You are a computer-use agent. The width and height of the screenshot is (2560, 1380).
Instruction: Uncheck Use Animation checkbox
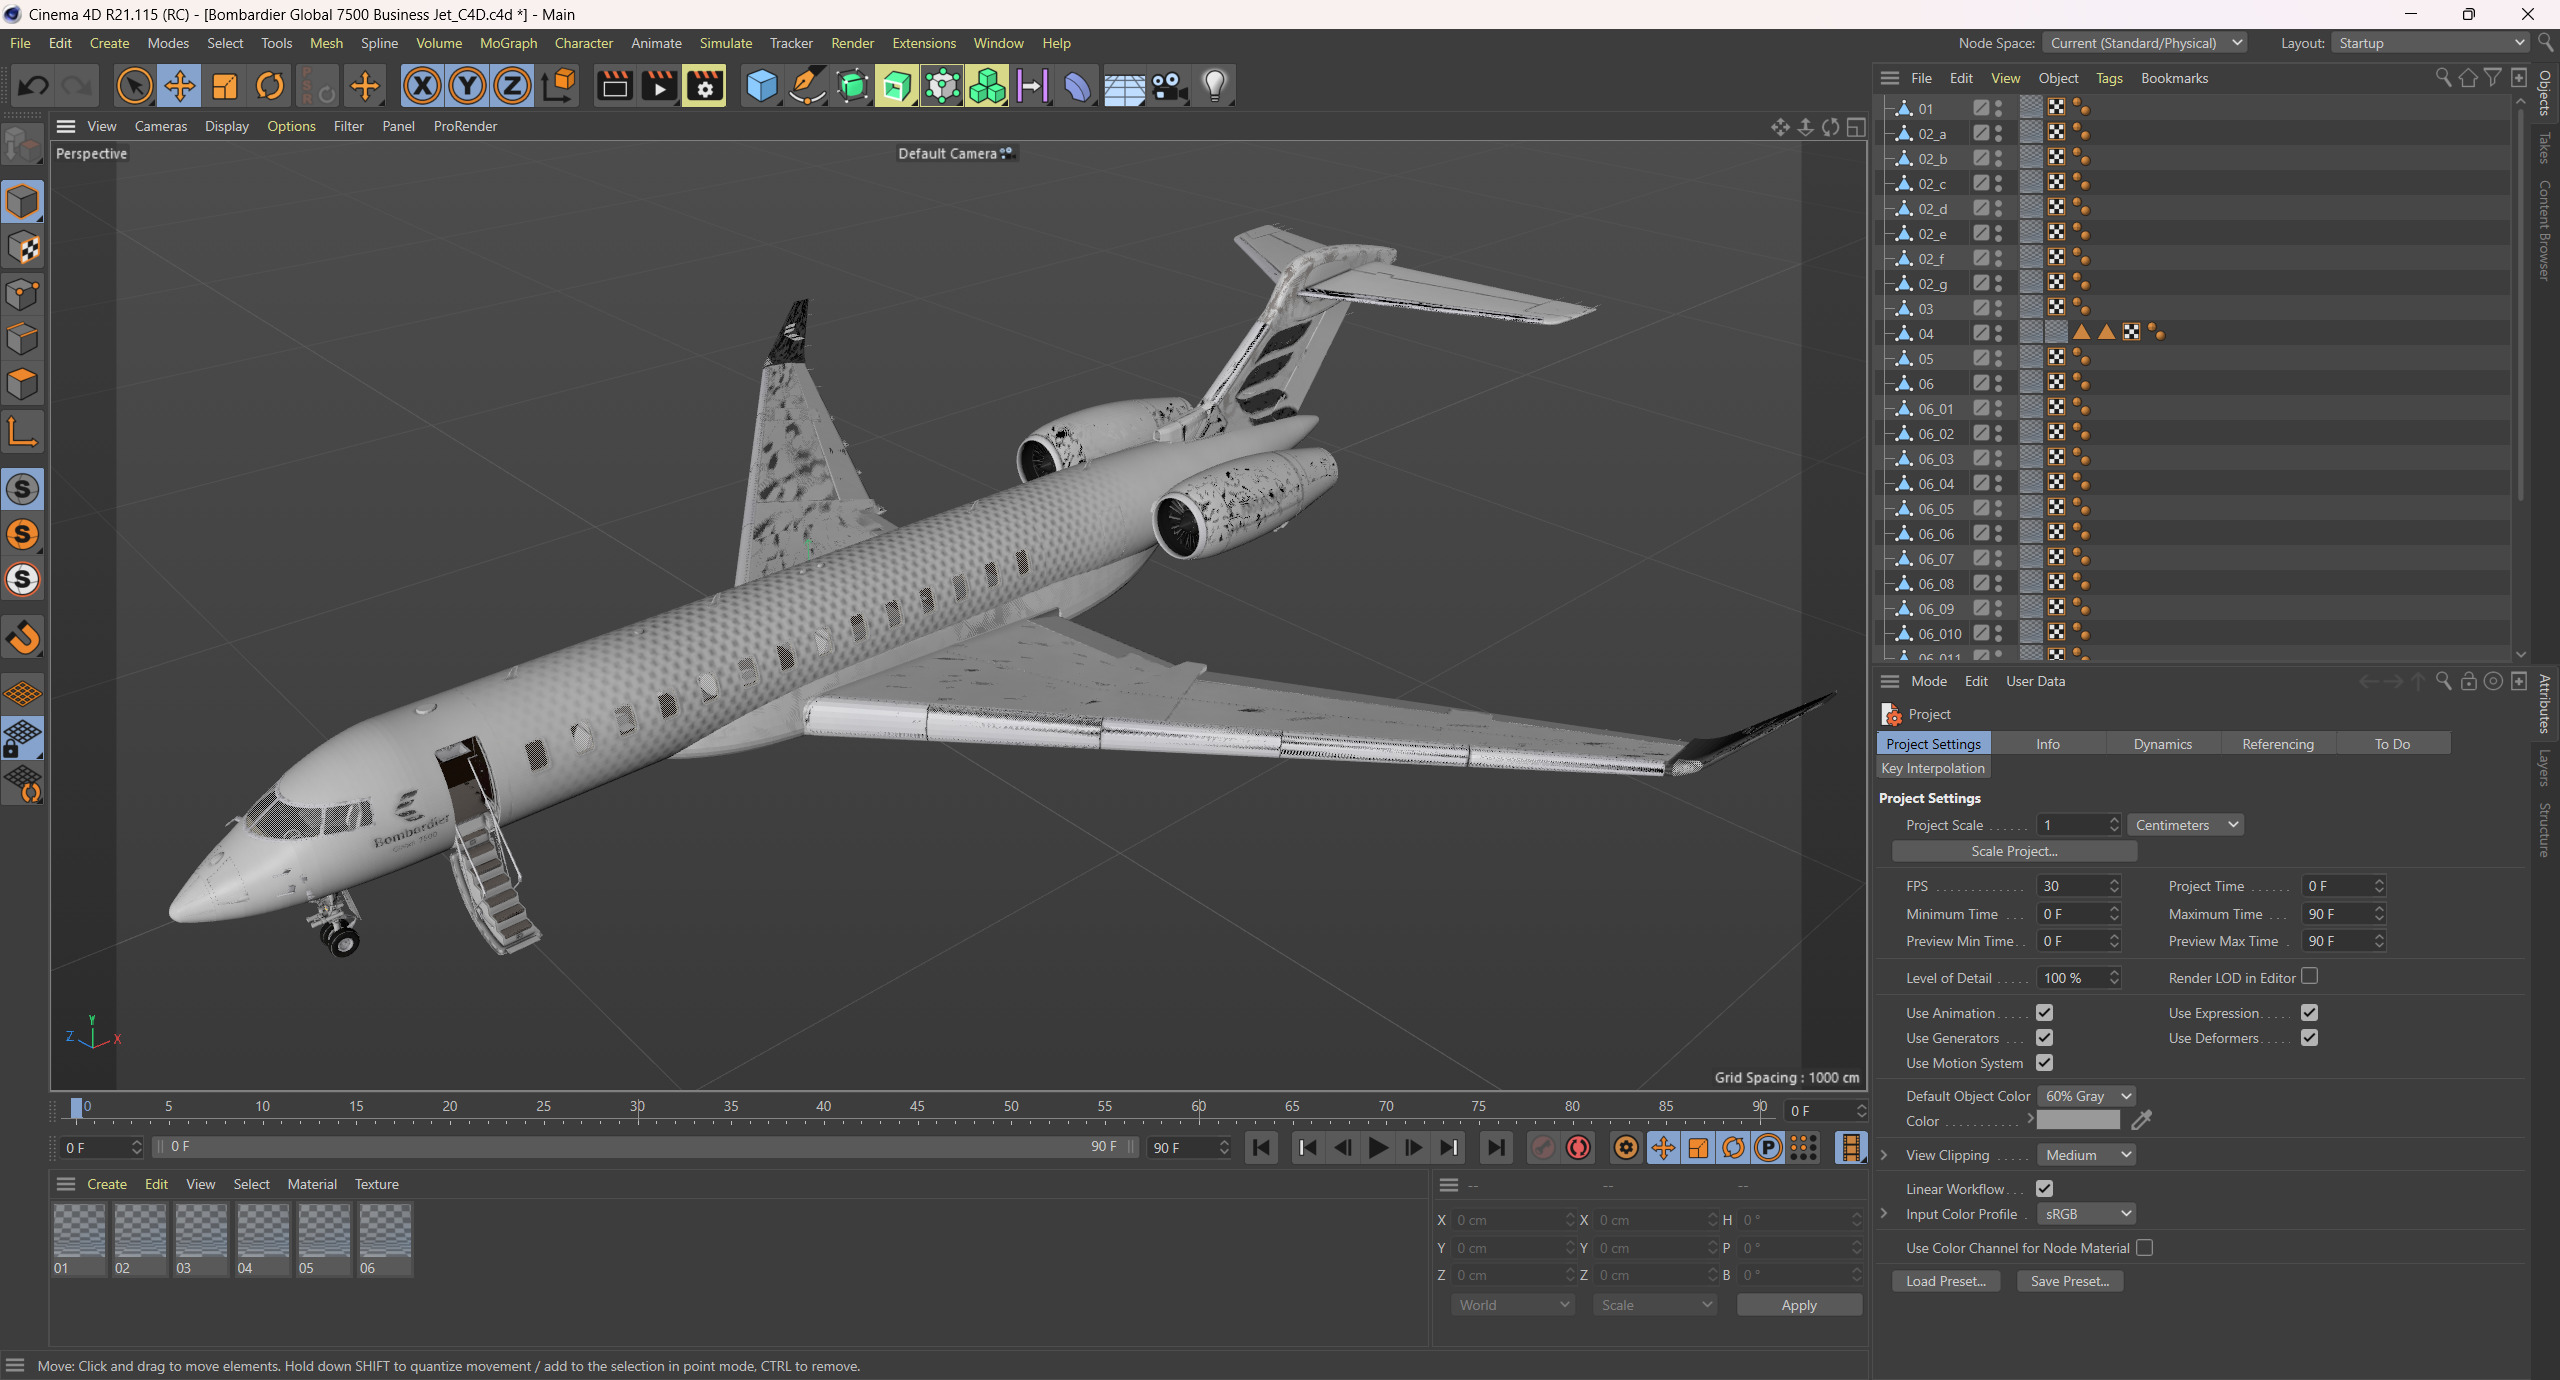2045,1012
